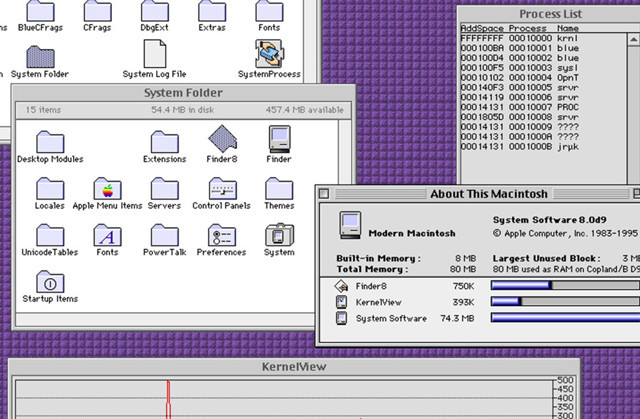Click the Process List scroll up arrow
Image resolution: width=640 pixels, height=419 pixels.
tap(633, 39)
